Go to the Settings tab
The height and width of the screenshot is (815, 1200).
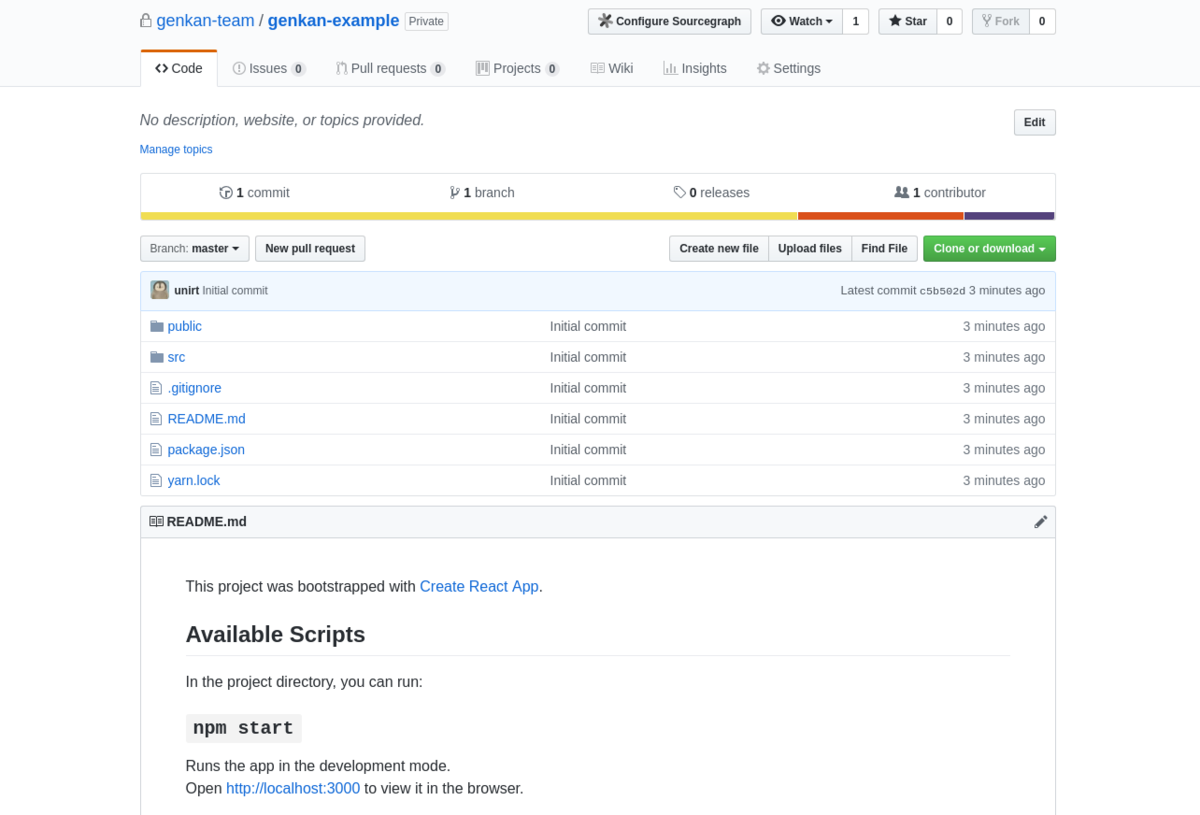[x=788, y=68]
